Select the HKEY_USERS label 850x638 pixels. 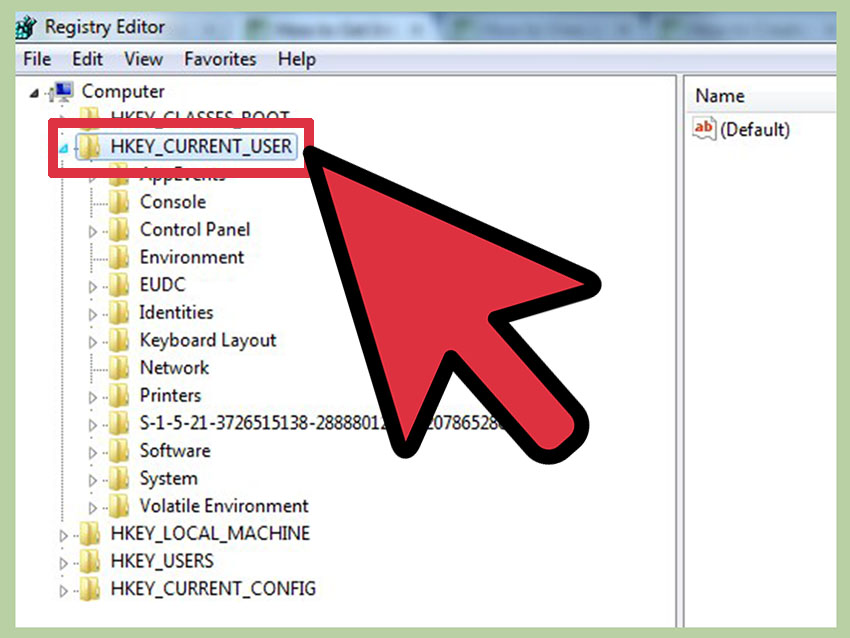(x=162, y=561)
